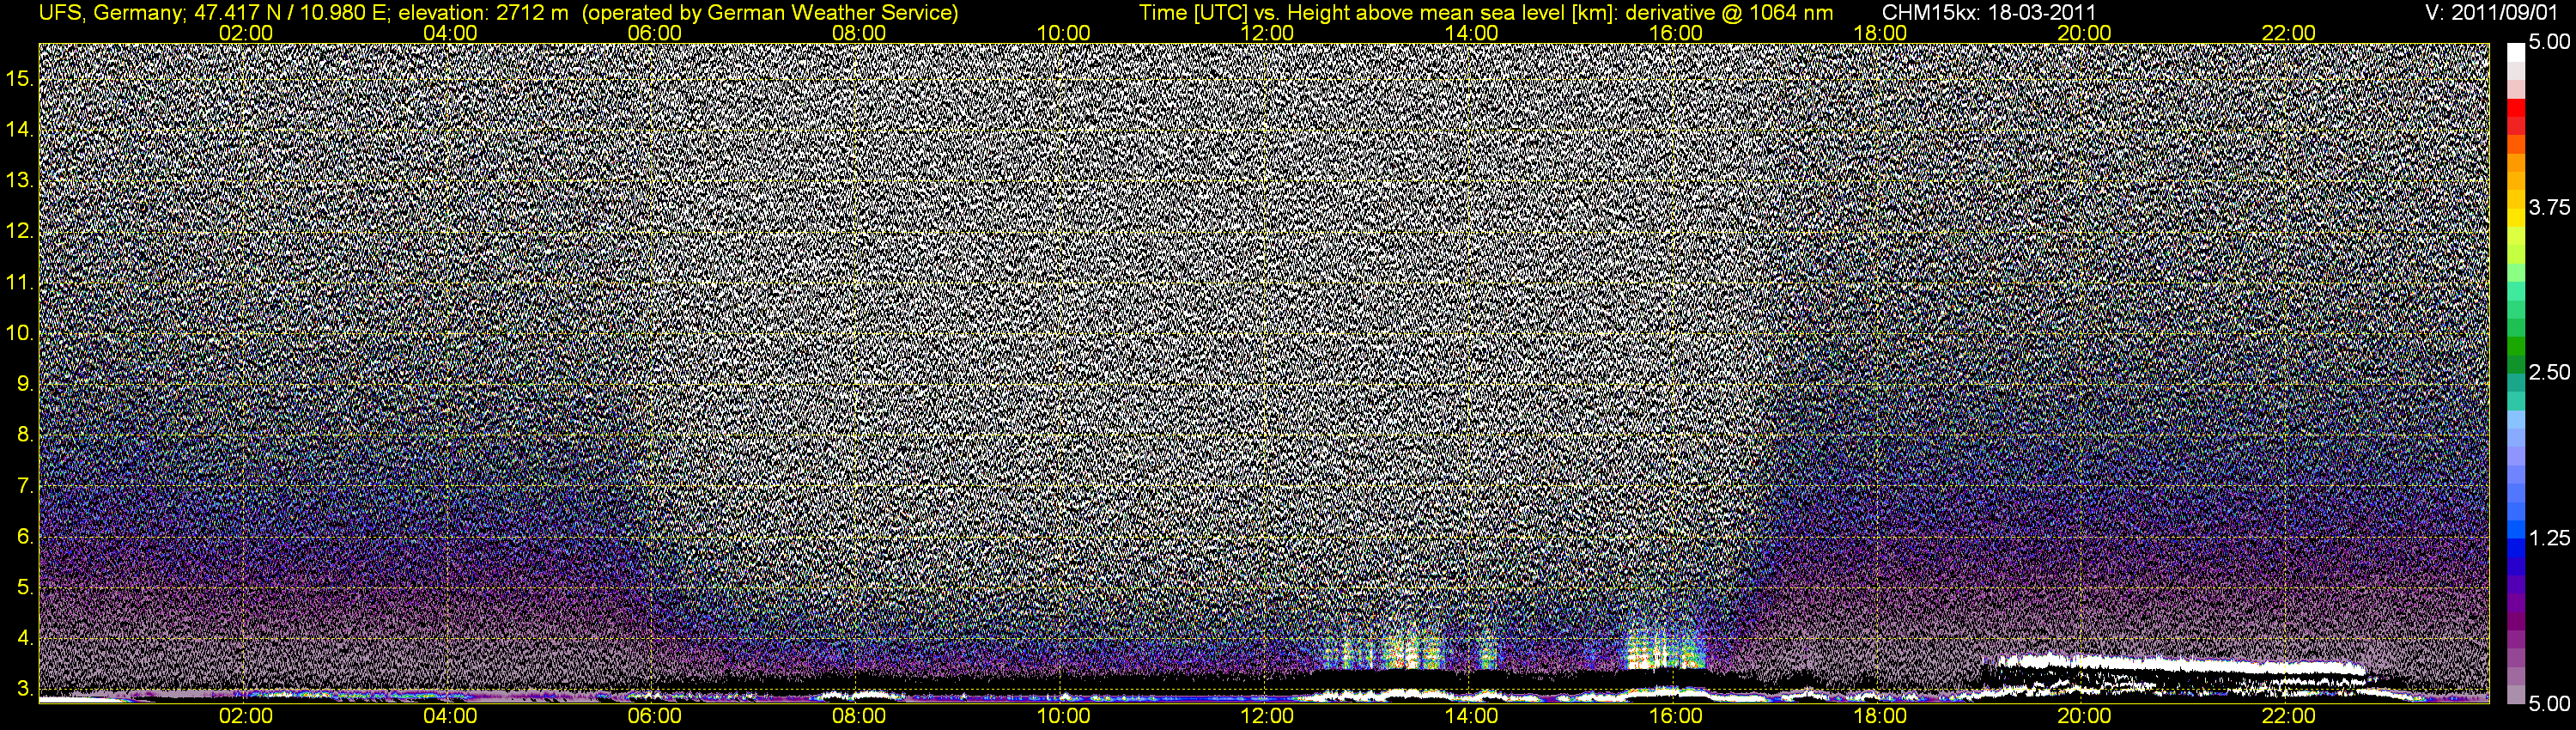
Task: Click the coordinates '47.417 N / 10.980 E'
Action: point(290,13)
